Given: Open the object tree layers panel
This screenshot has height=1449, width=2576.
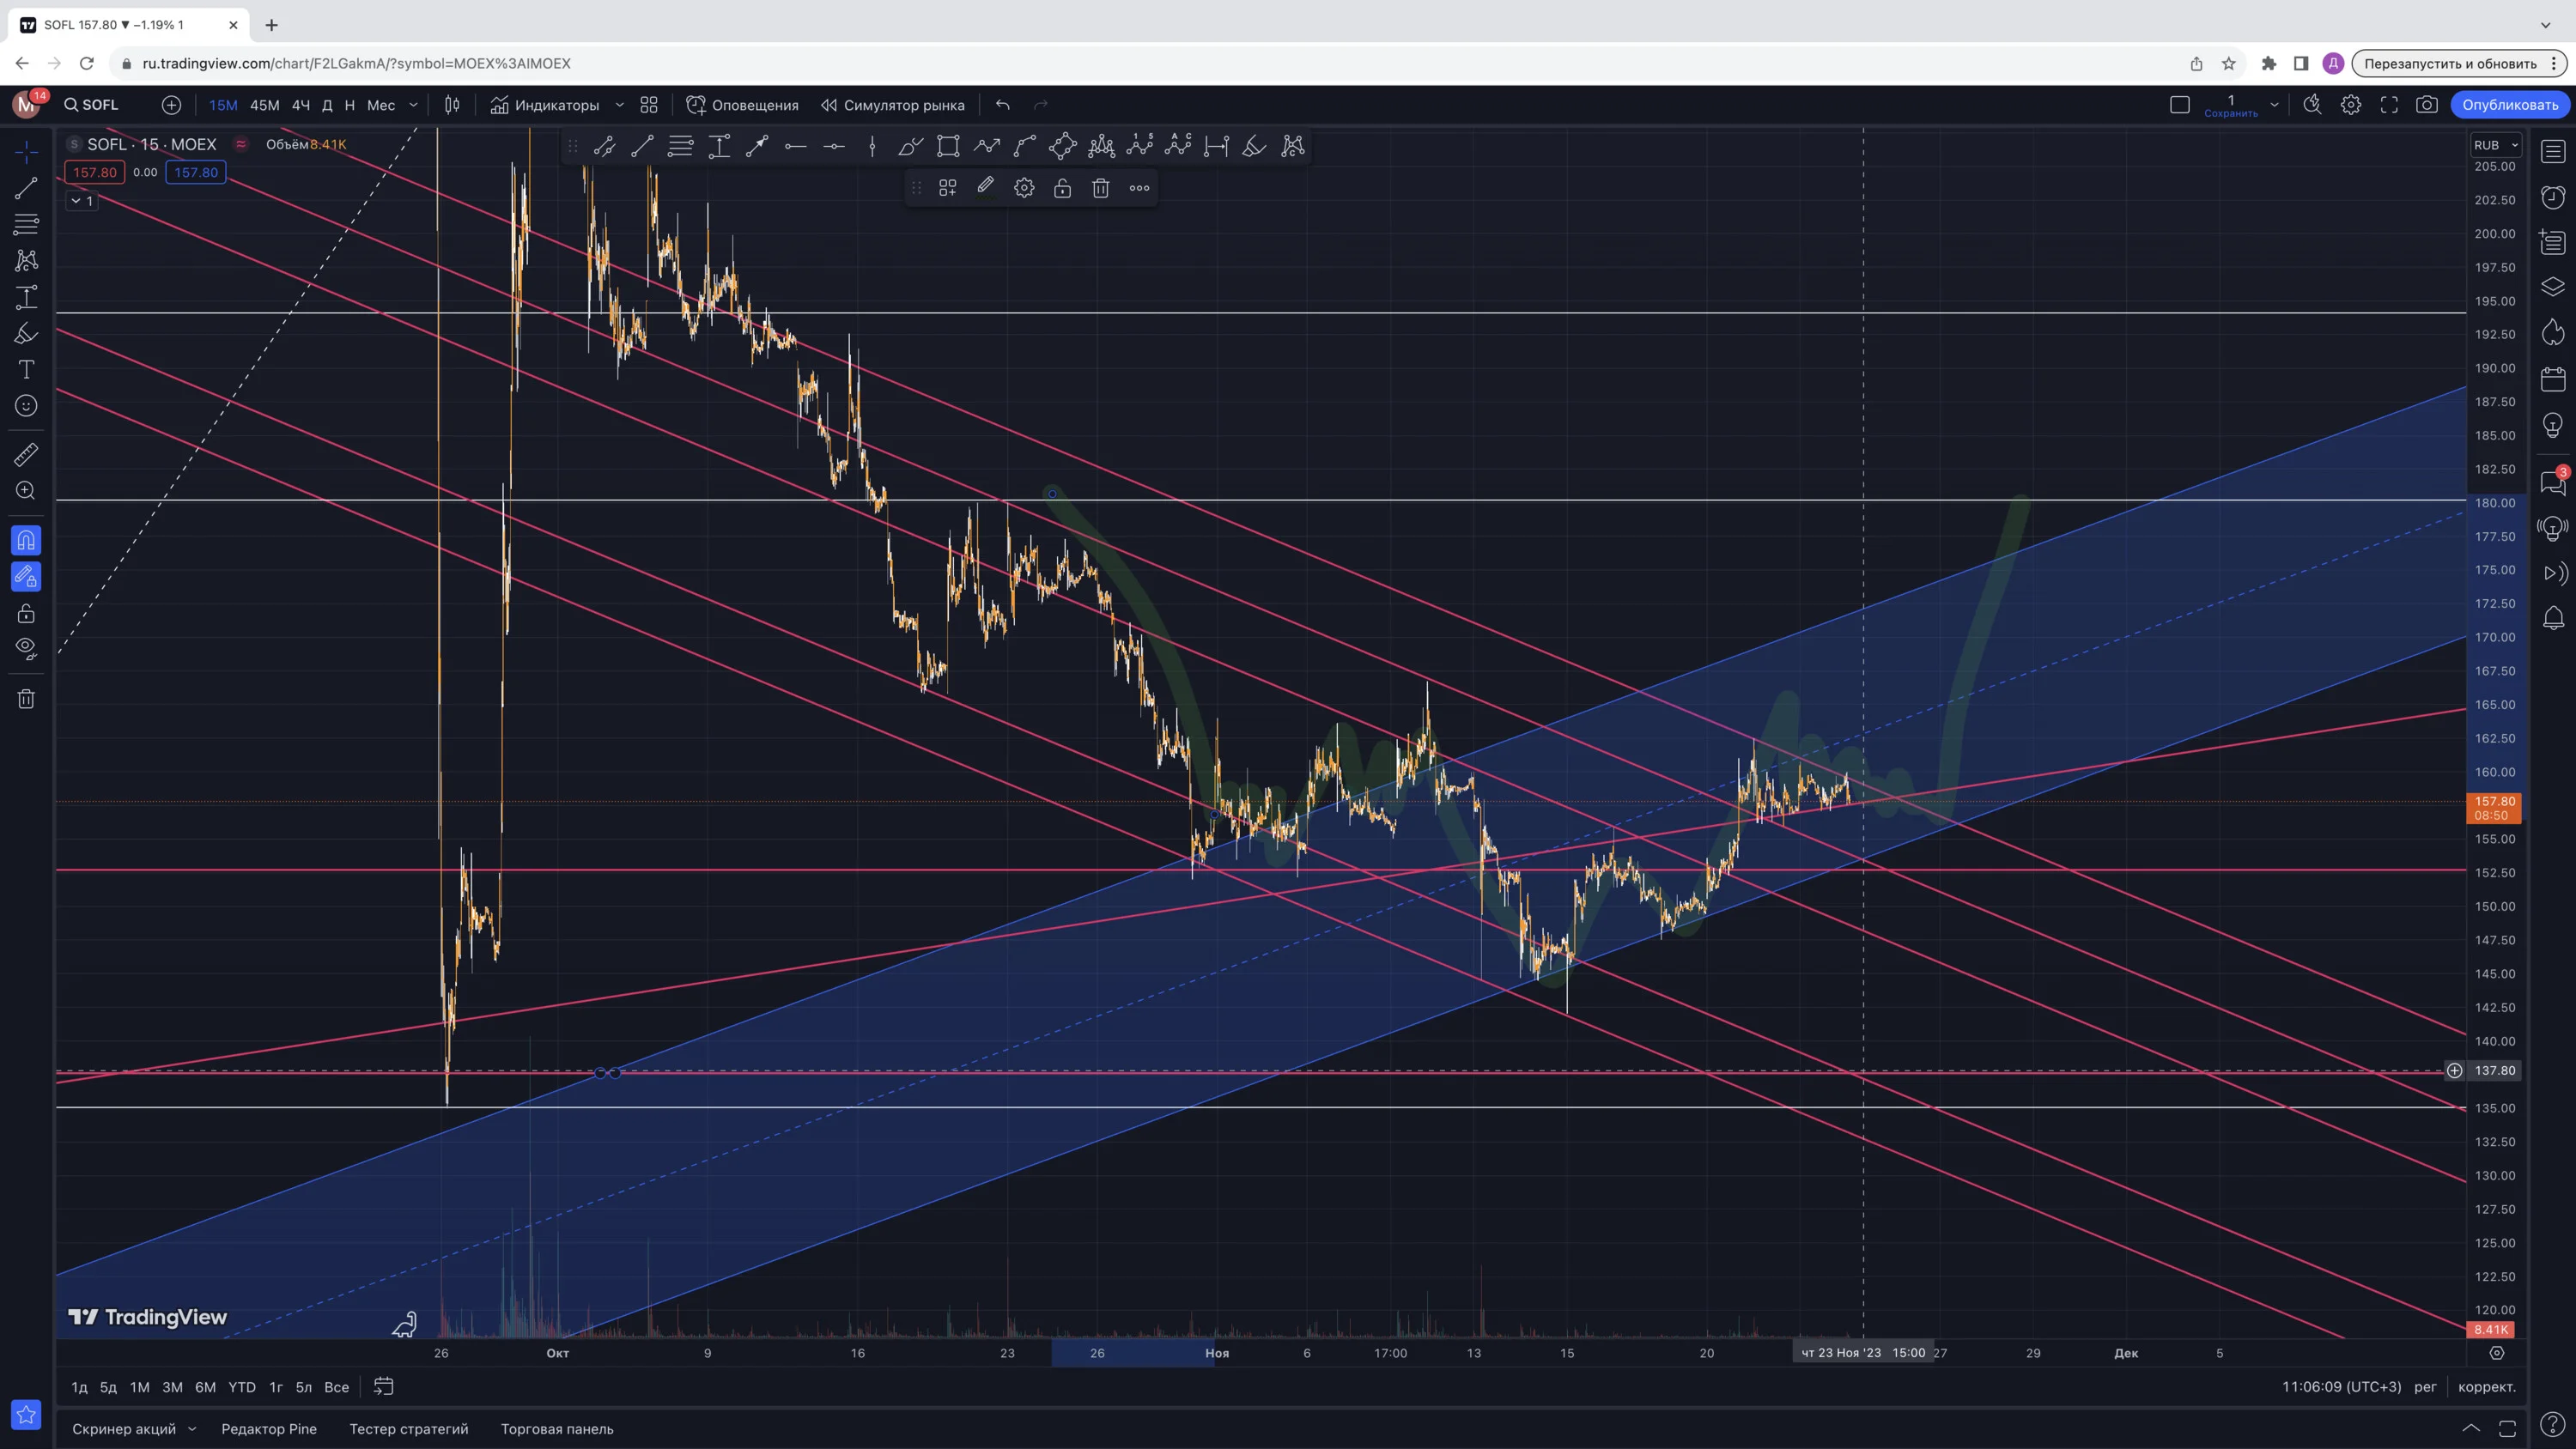Looking at the screenshot, I should click(2553, 287).
